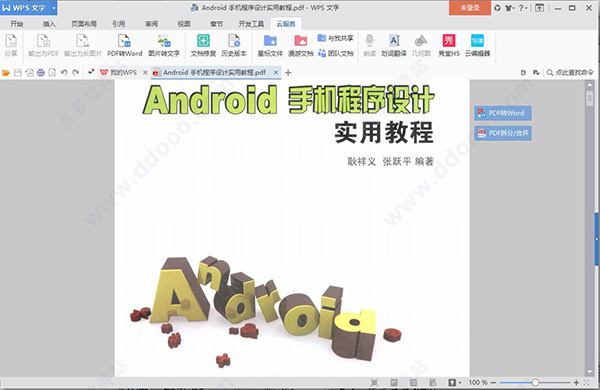
Task: Open 云编辑器 cloud editor
Action: coord(477,45)
